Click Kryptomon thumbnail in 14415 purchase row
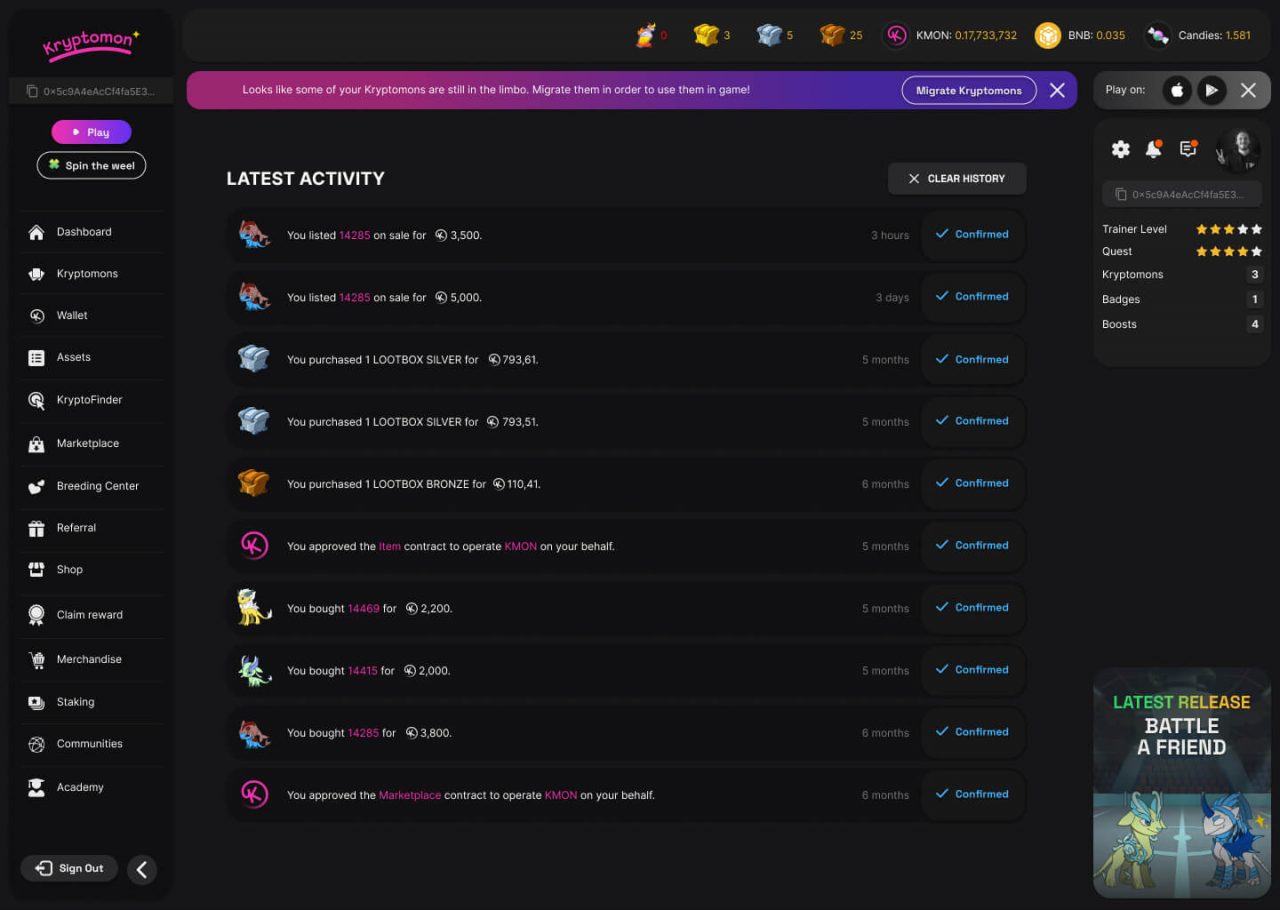 [254, 670]
